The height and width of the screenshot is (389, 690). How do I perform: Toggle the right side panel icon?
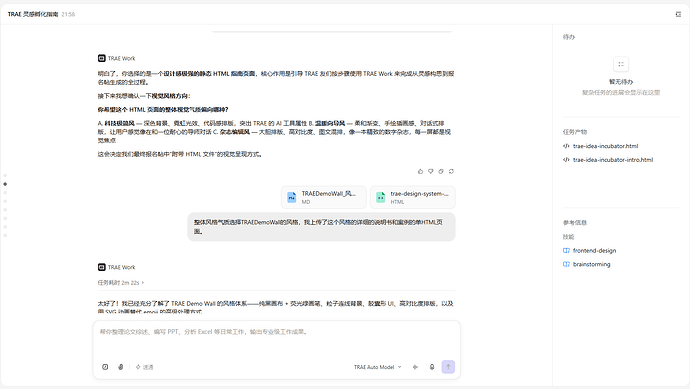click(x=678, y=14)
